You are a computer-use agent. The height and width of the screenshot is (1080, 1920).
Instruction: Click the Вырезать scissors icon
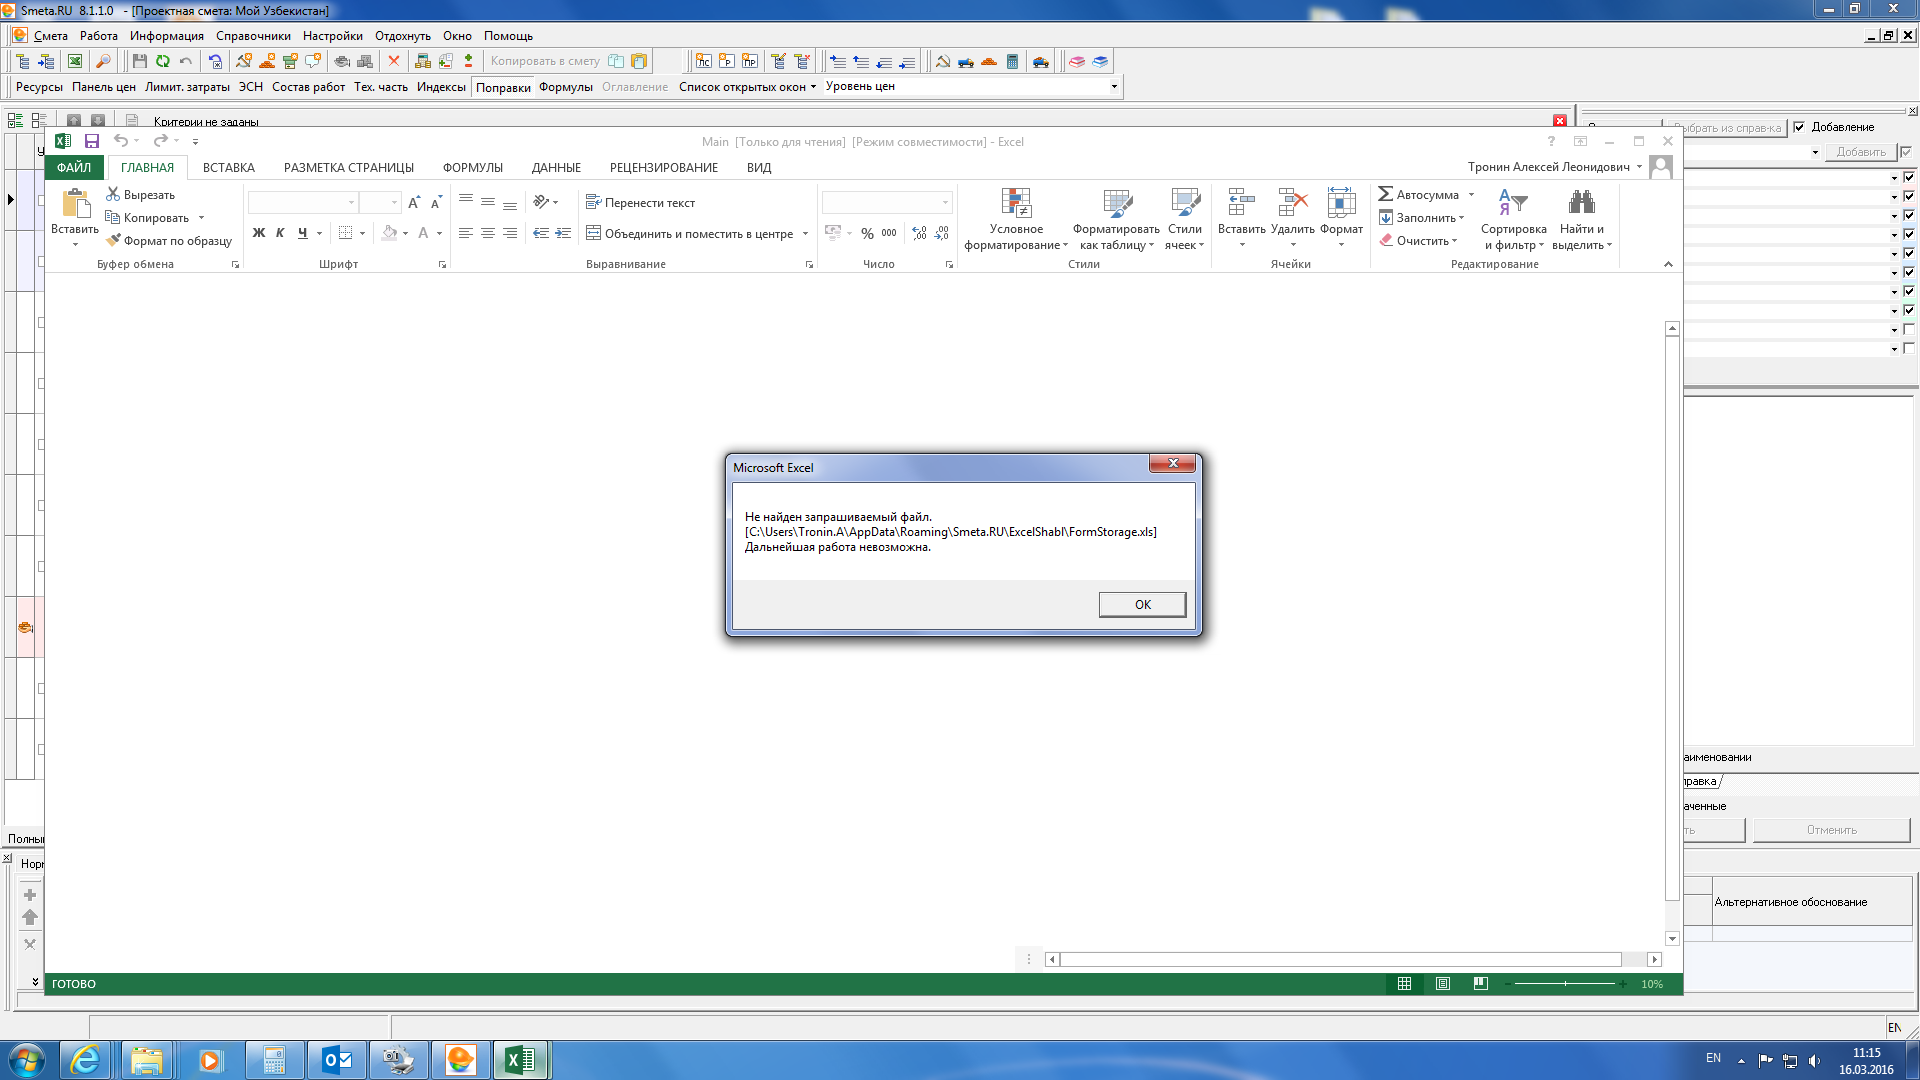click(x=113, y=194)
